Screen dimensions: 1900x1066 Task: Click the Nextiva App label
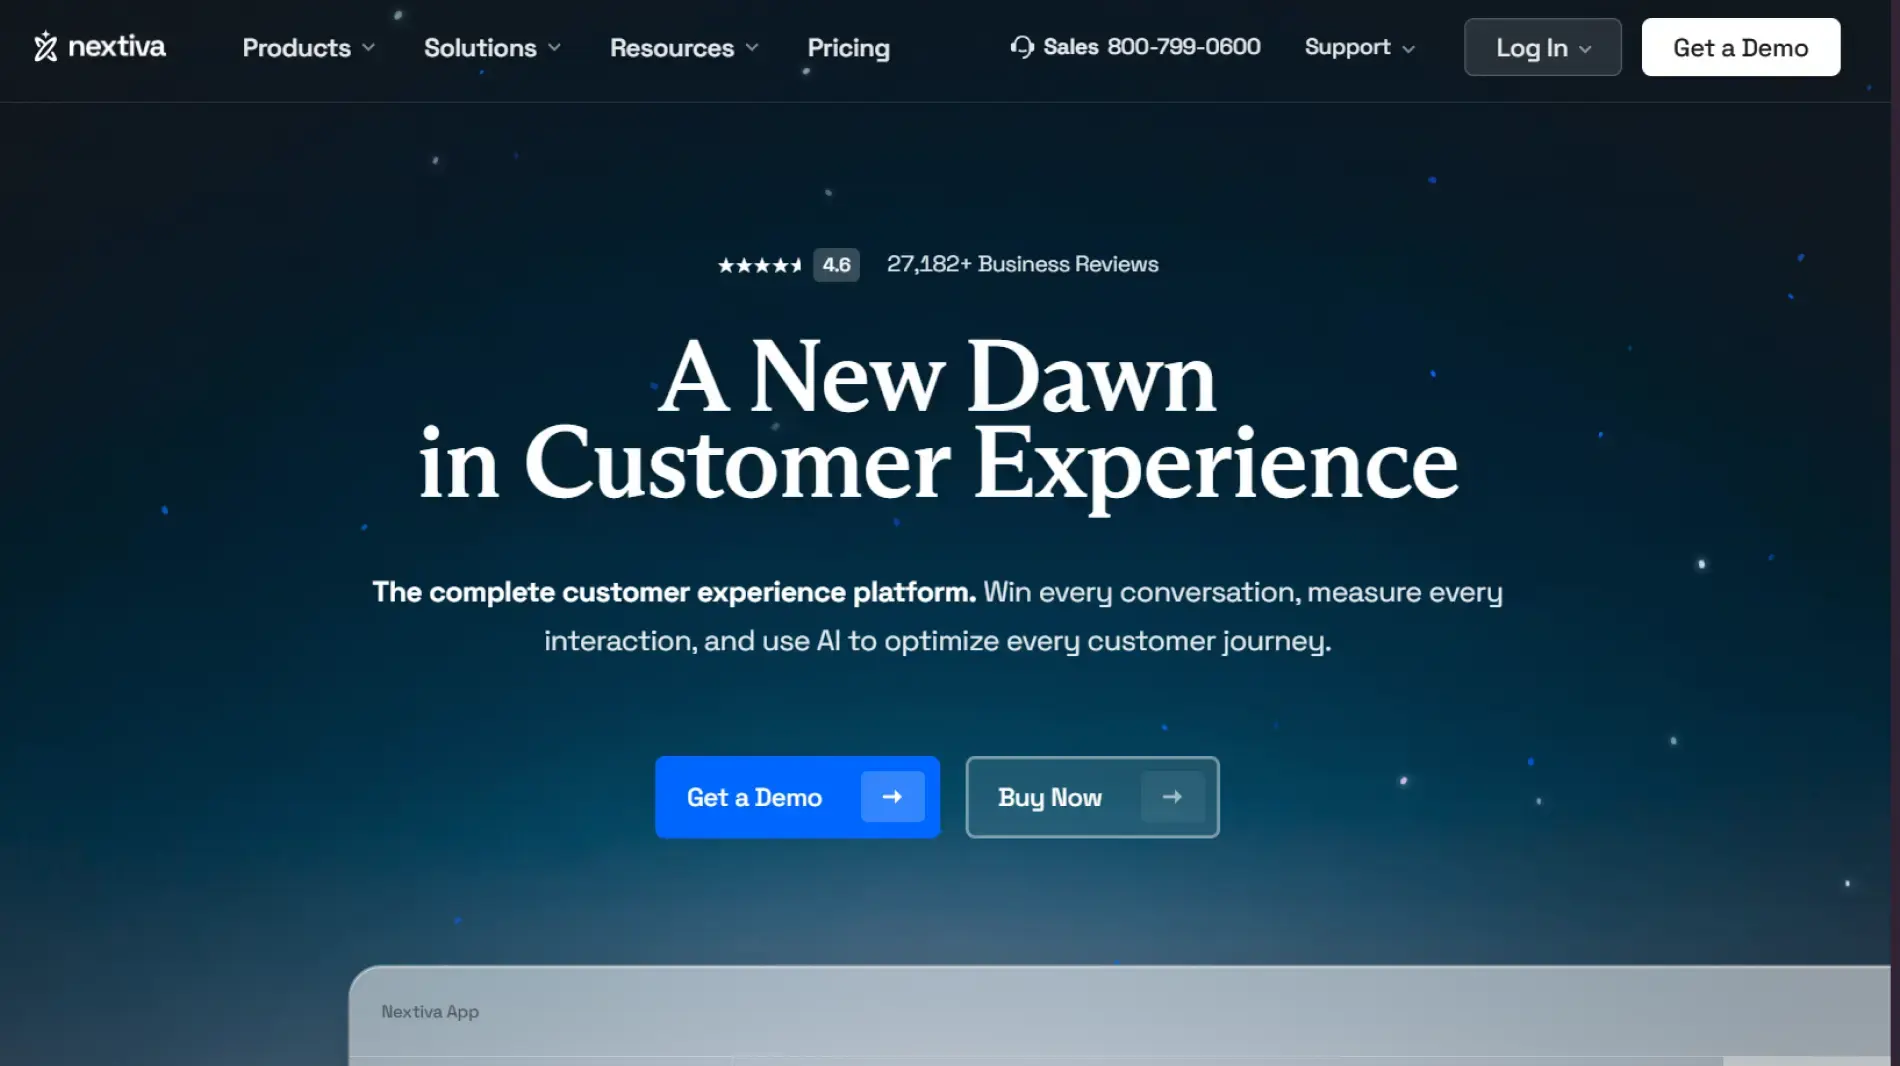click(430, 1011)
